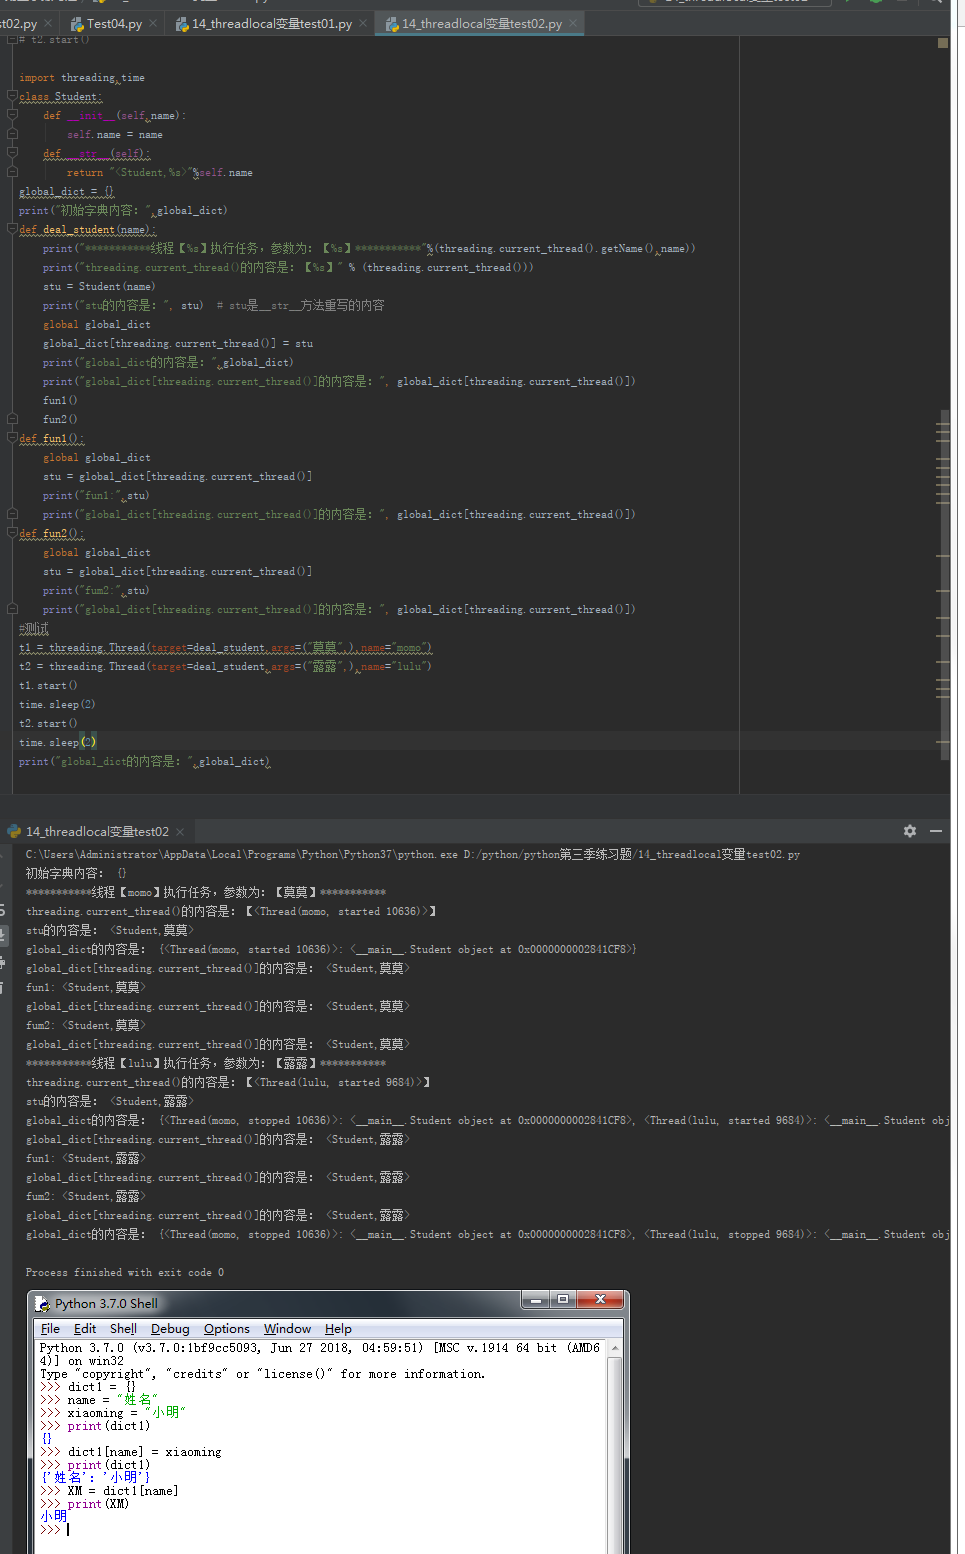Image resolution: width=965 pixels, height=1554 pixels.
Task: Open the Debug menu in Python Shell
Action: (170, 1329)
